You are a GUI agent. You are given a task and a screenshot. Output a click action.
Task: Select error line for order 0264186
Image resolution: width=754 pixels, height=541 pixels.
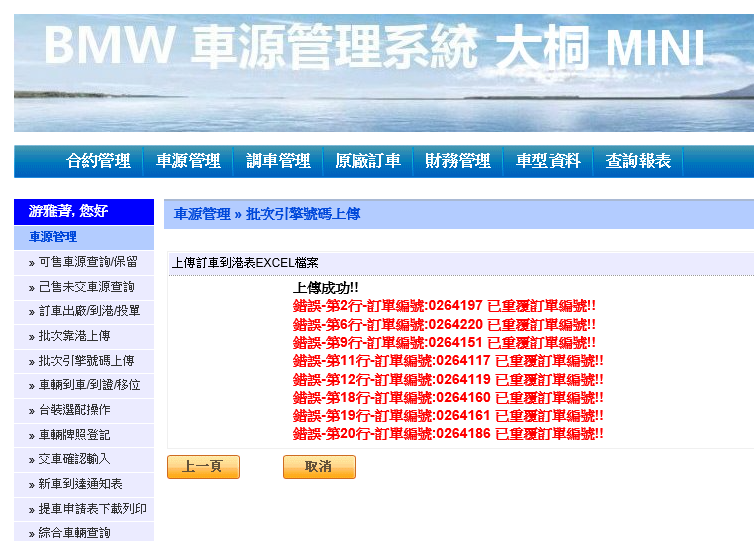[448, 434]
